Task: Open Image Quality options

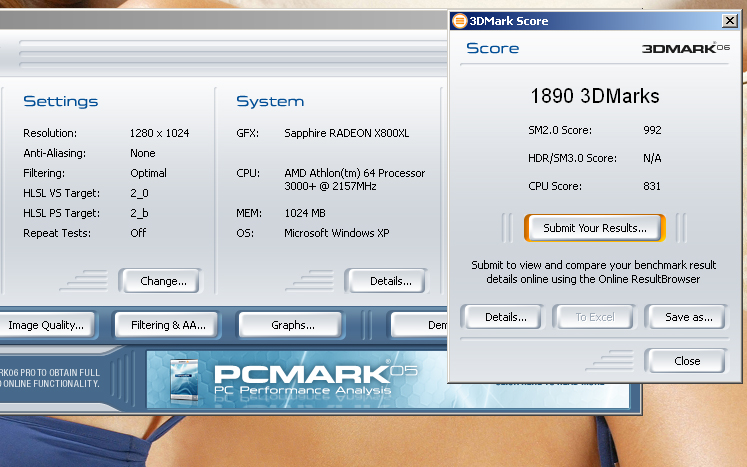Action: click(x=46, y=325)
